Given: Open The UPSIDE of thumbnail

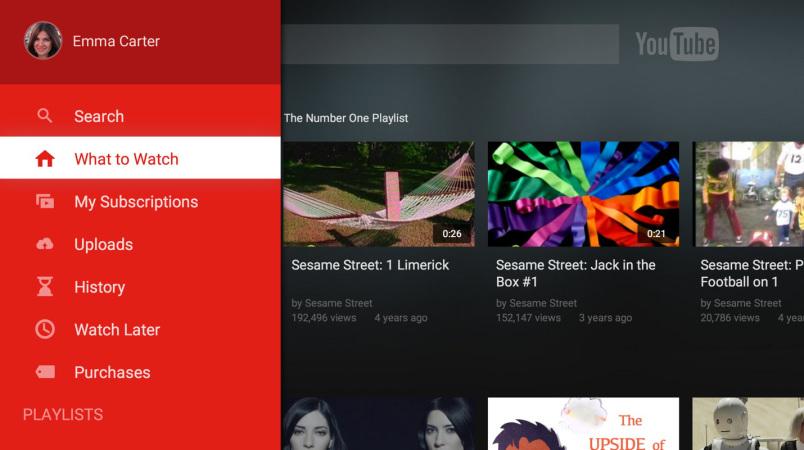Looking at the screenshot, I should tap(583, 423).
